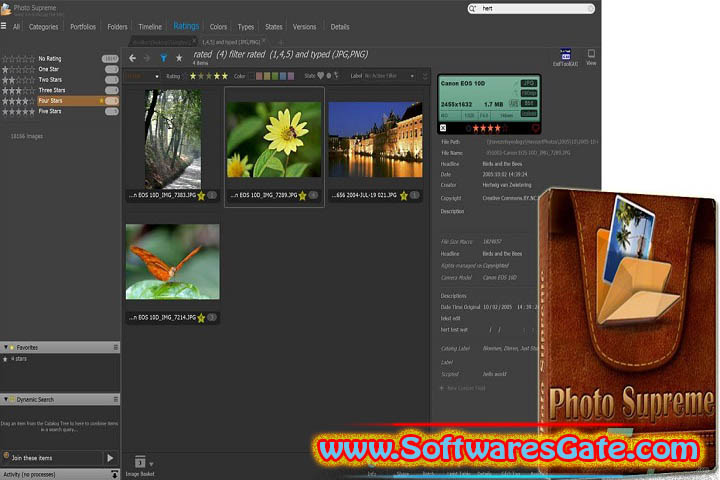The width and height of the screenshot is (720, 480).
Task: Click the Photo Supreme app logo
Action: point(6,9)
